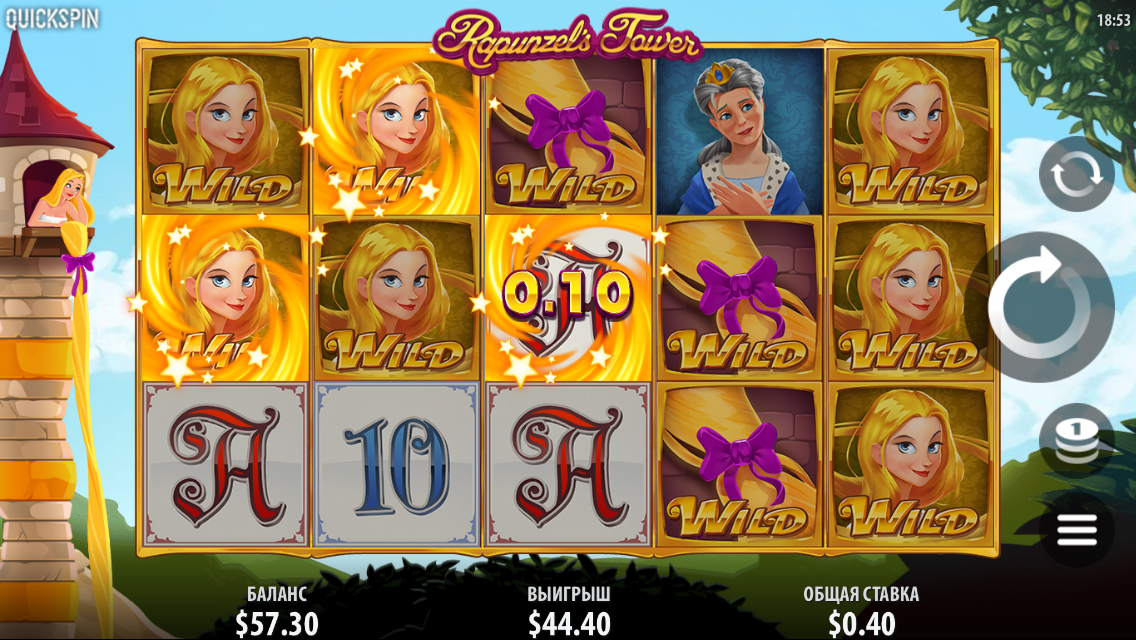The height and width of the screenshot is (640, 1136).
Task: Click the top-left Rapunzel wild symbol
Action: [225, 132]
